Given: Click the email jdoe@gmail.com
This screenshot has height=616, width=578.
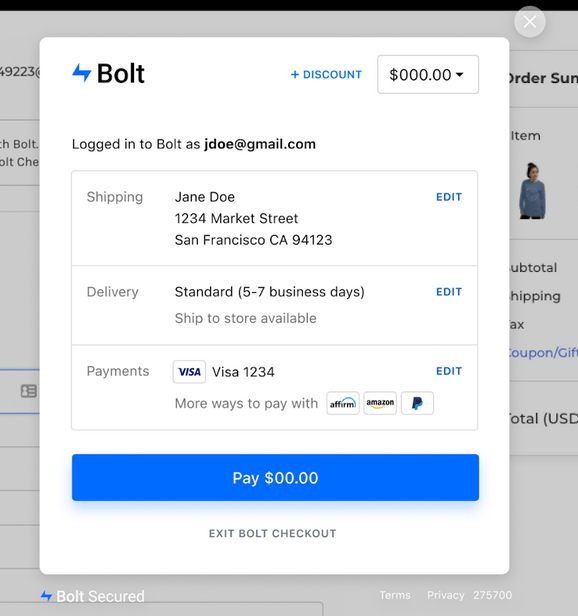Looking at the screenshot, I should click(260, 144).
